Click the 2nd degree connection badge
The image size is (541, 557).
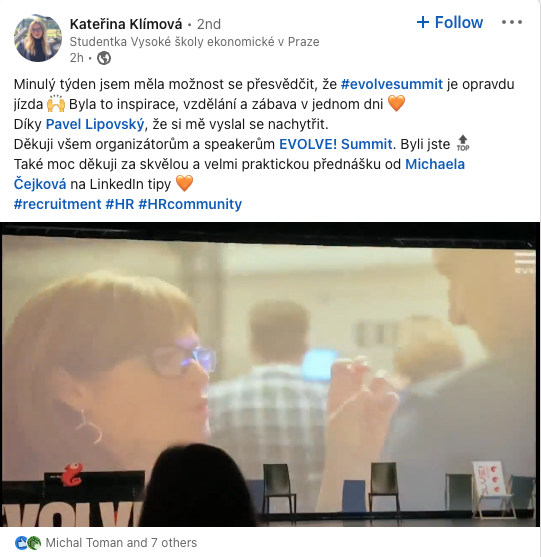[209, 24]
